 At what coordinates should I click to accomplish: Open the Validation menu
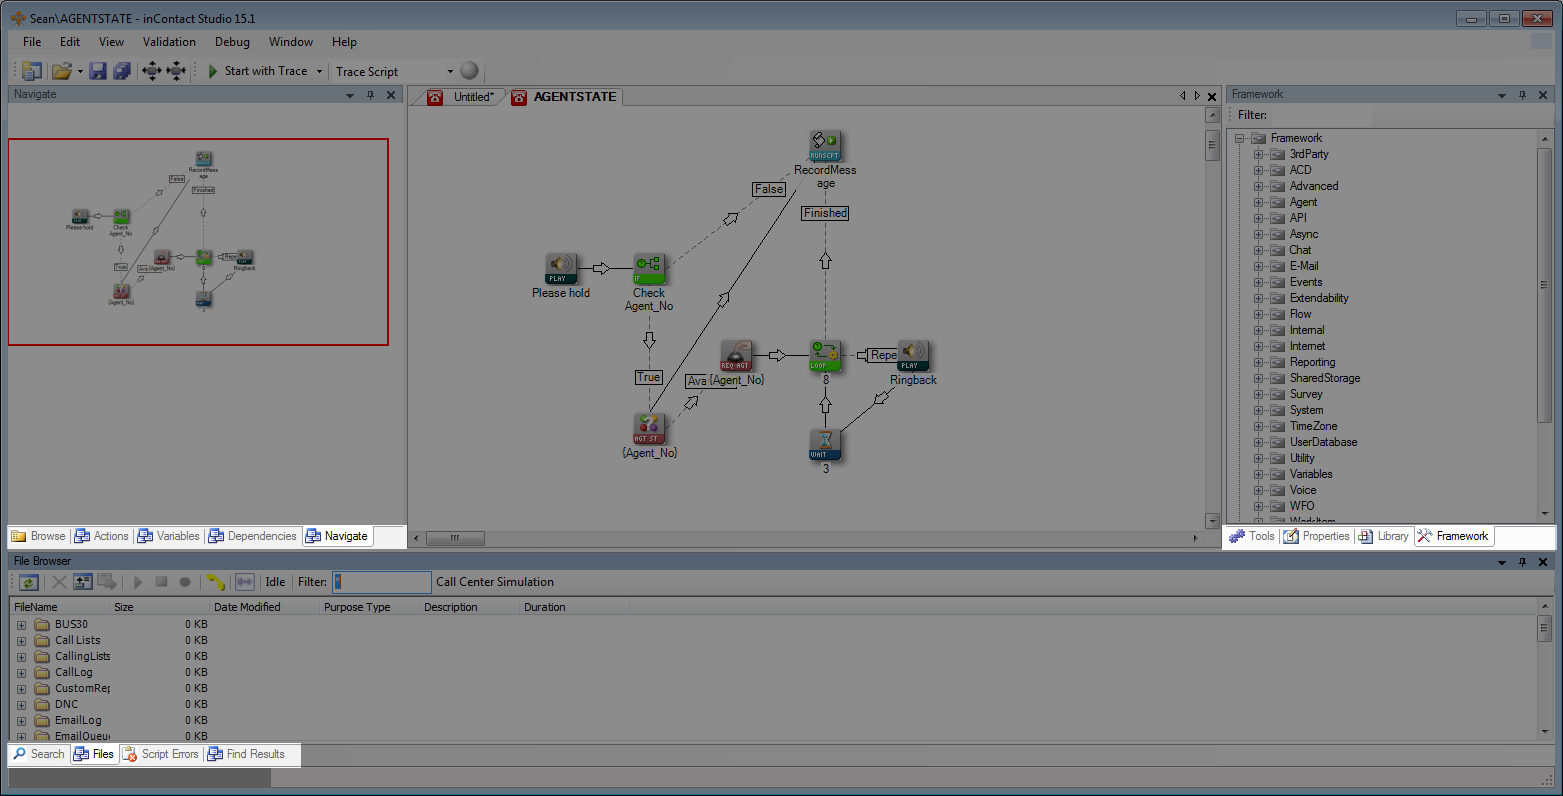pos(169,42)
